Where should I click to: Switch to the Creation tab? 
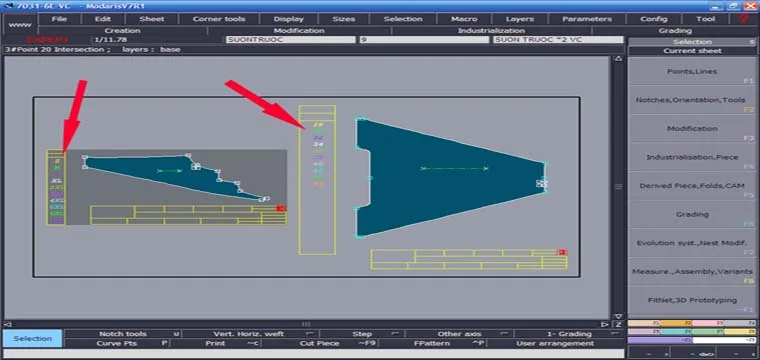click(x=123, y=31)
